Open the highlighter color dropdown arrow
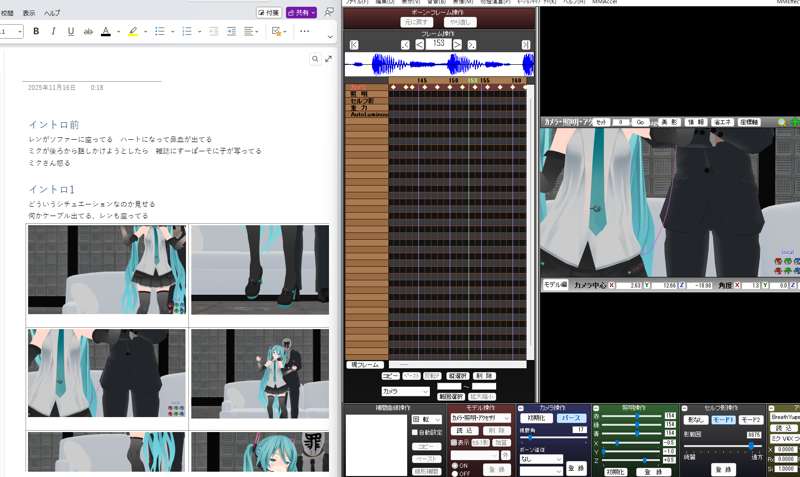The image size is (800, 477). pos(145,32)
